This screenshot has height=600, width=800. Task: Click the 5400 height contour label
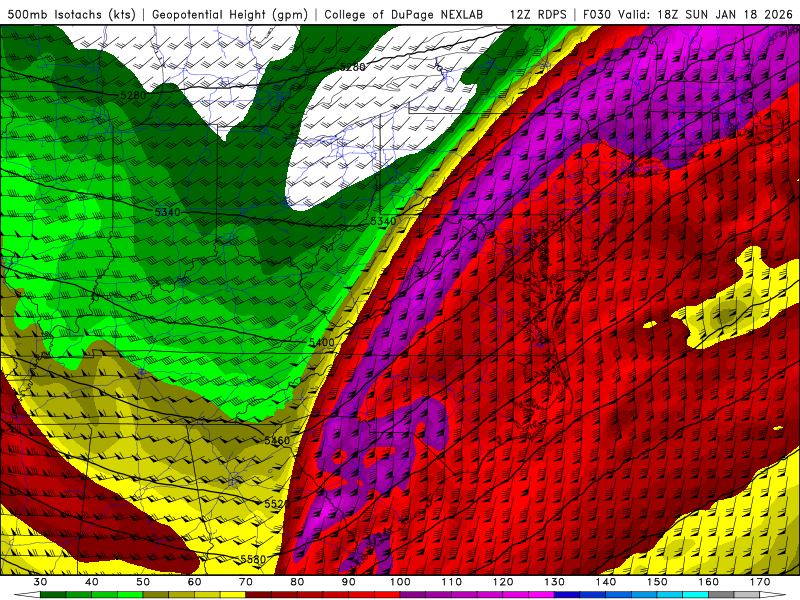[321, 342]
